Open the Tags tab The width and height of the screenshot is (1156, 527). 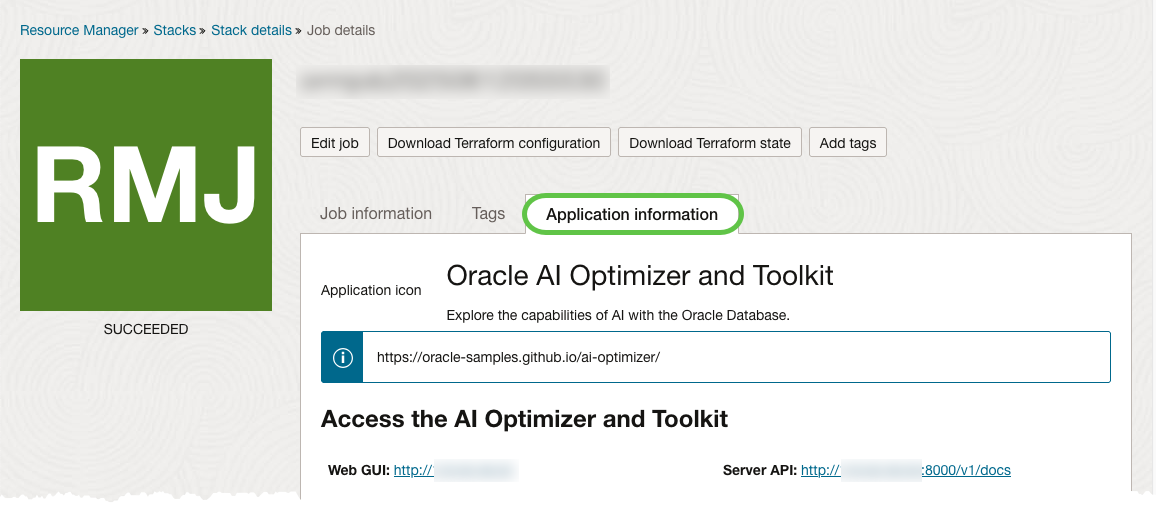(488, 214)
